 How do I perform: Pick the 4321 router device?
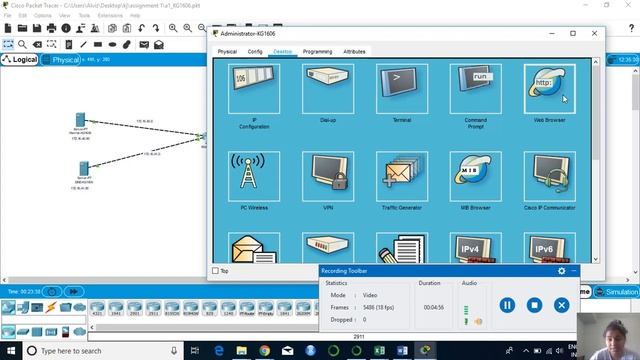pos(97,308)
